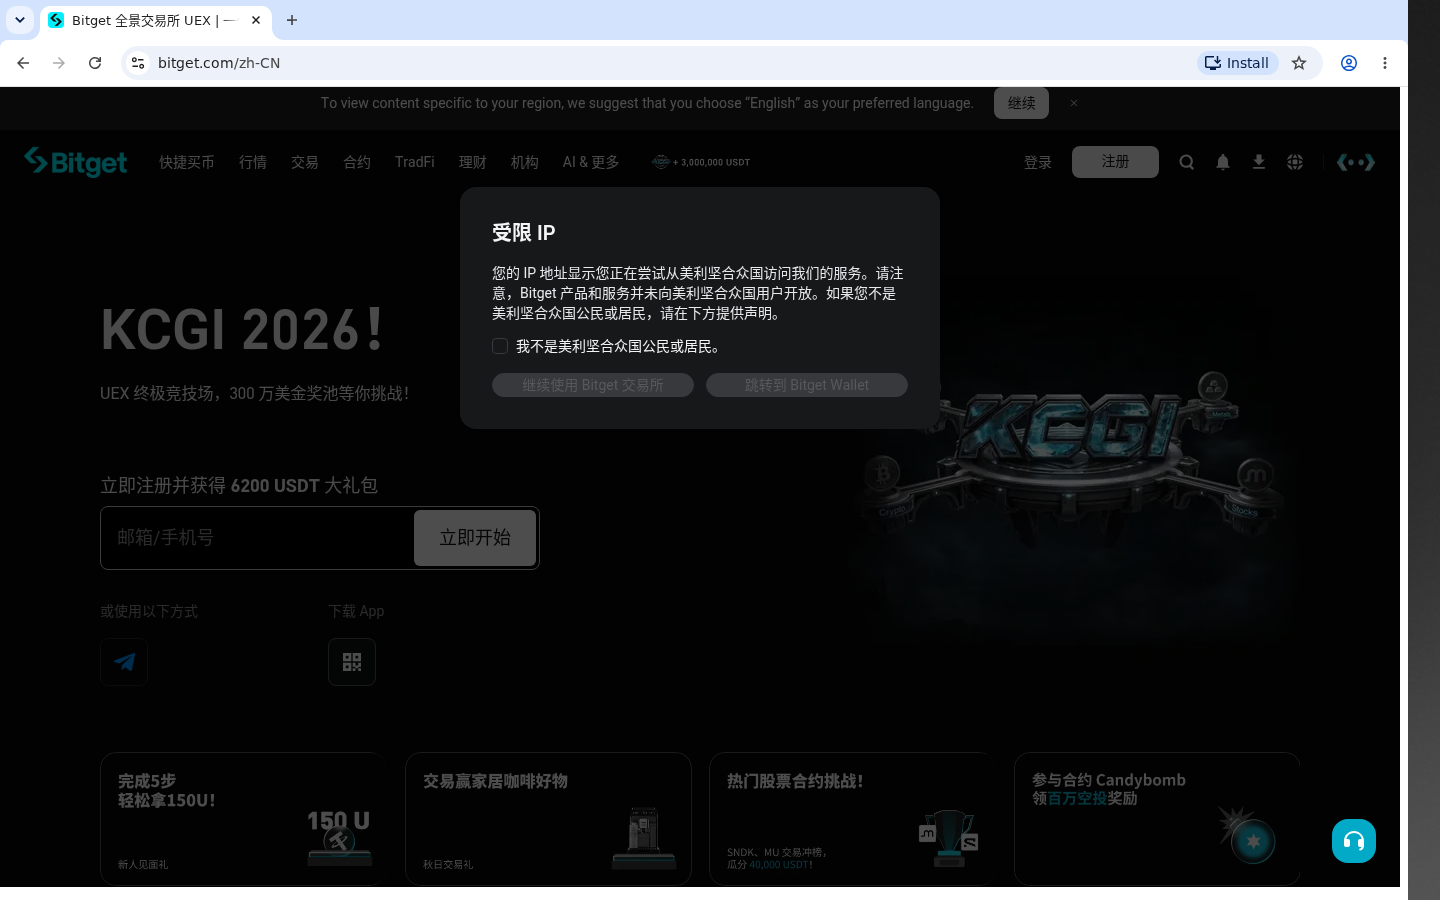Focus the 邮箱/手机号 input field
Viewport: 1440px width, 900px height.
point(260,538)
